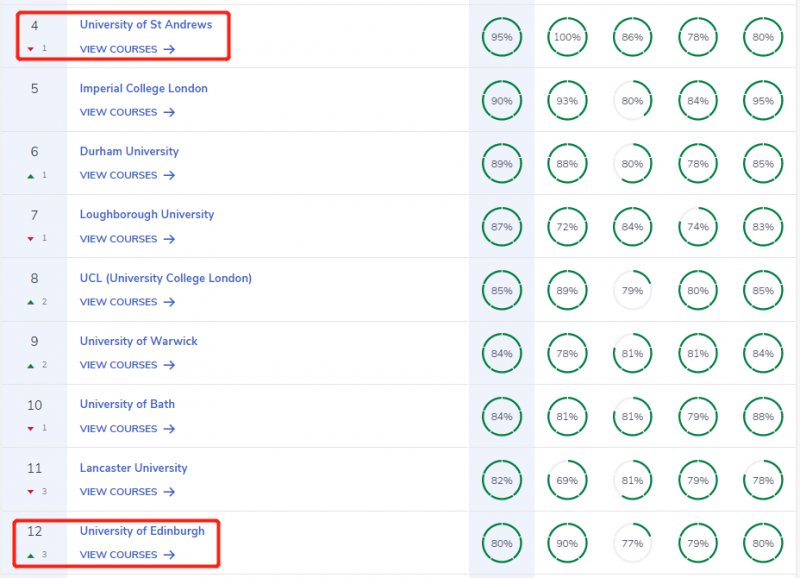This screenshot has width=800, height=578.
Task: Click rank number 5
Action: click(34, 89)
